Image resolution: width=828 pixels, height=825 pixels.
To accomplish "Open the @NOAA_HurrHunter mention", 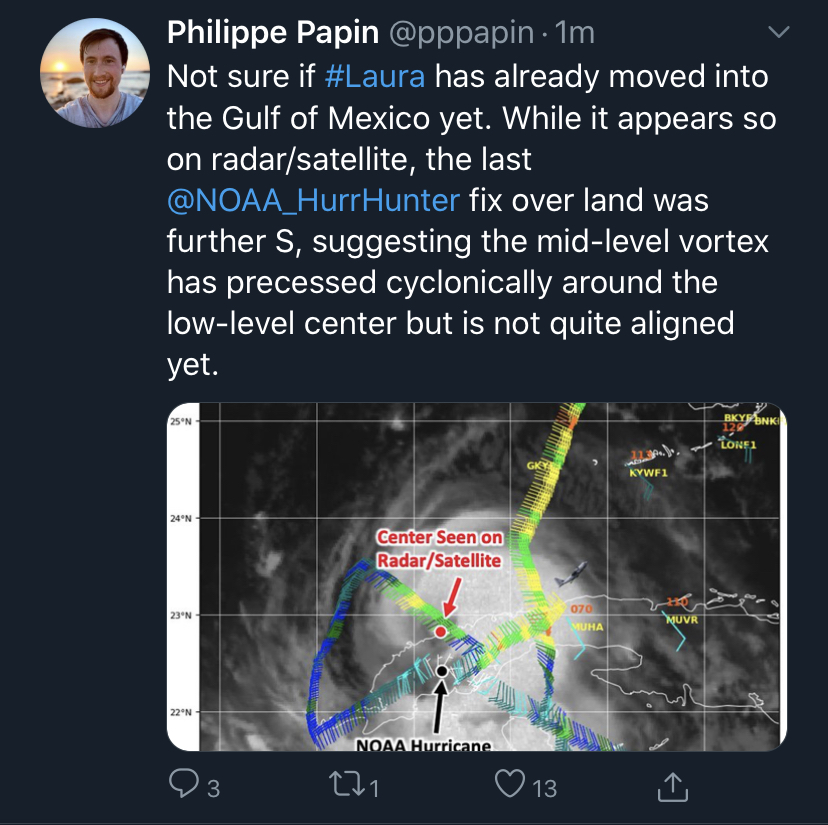I will 313,199.
